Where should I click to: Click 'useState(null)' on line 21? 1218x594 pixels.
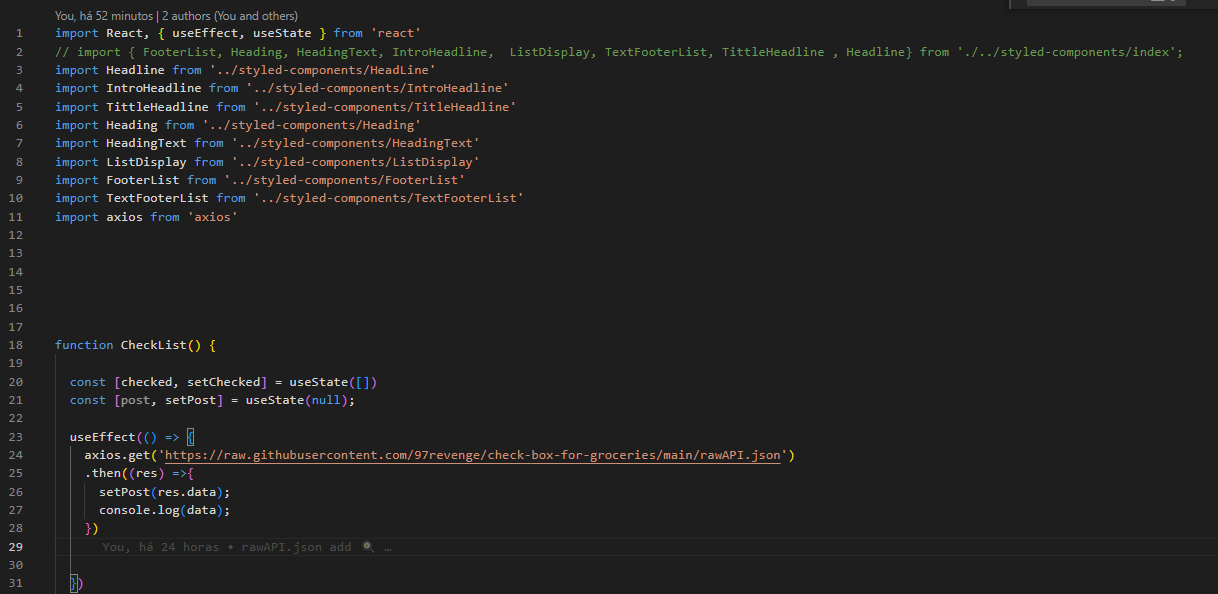297,400
